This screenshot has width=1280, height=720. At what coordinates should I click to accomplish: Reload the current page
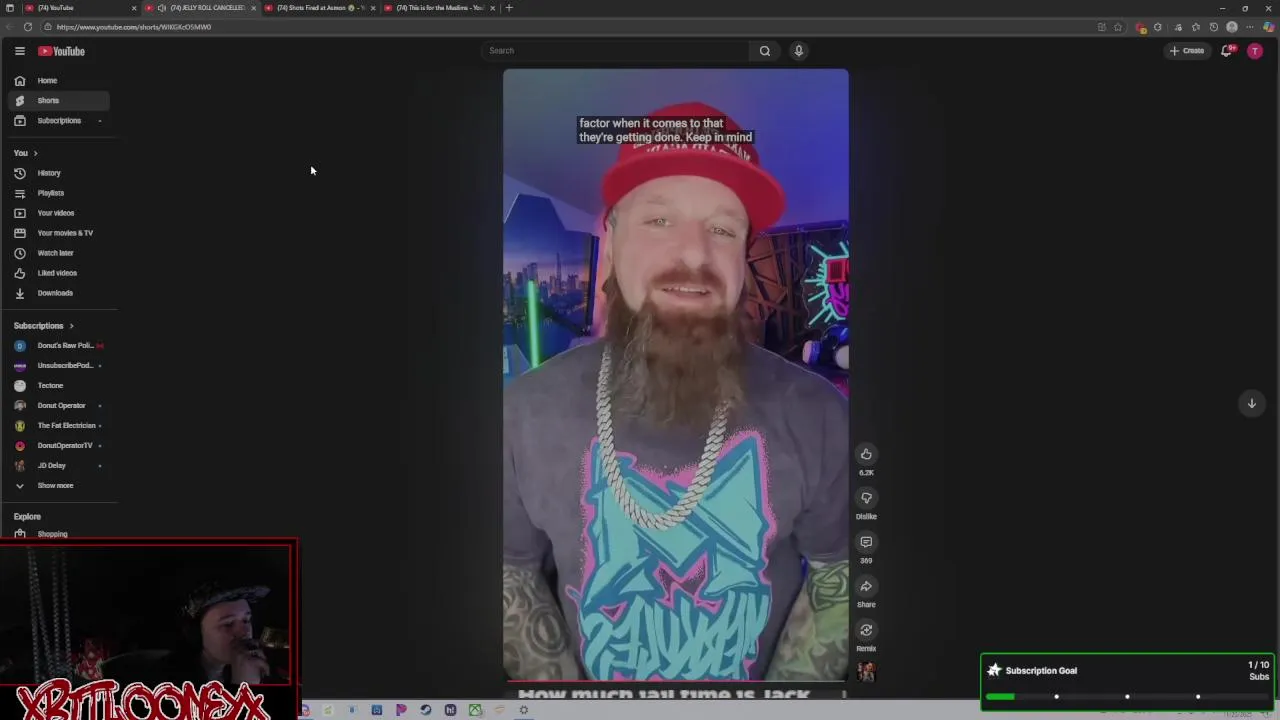pos(28,27)
